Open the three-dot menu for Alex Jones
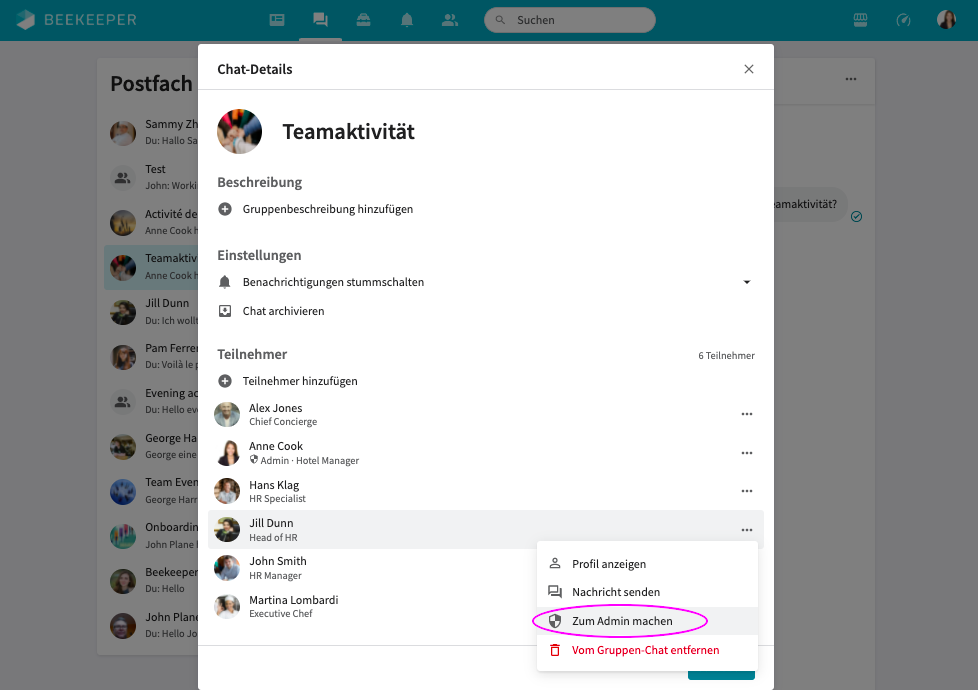 (x=747, y=414)
